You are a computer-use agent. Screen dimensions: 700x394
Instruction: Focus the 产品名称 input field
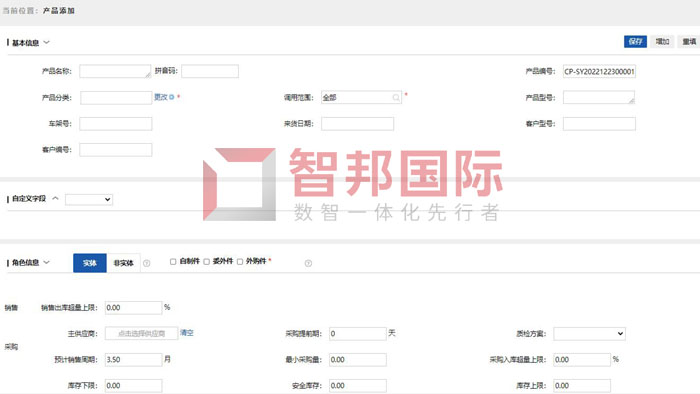tap(115, 71)
